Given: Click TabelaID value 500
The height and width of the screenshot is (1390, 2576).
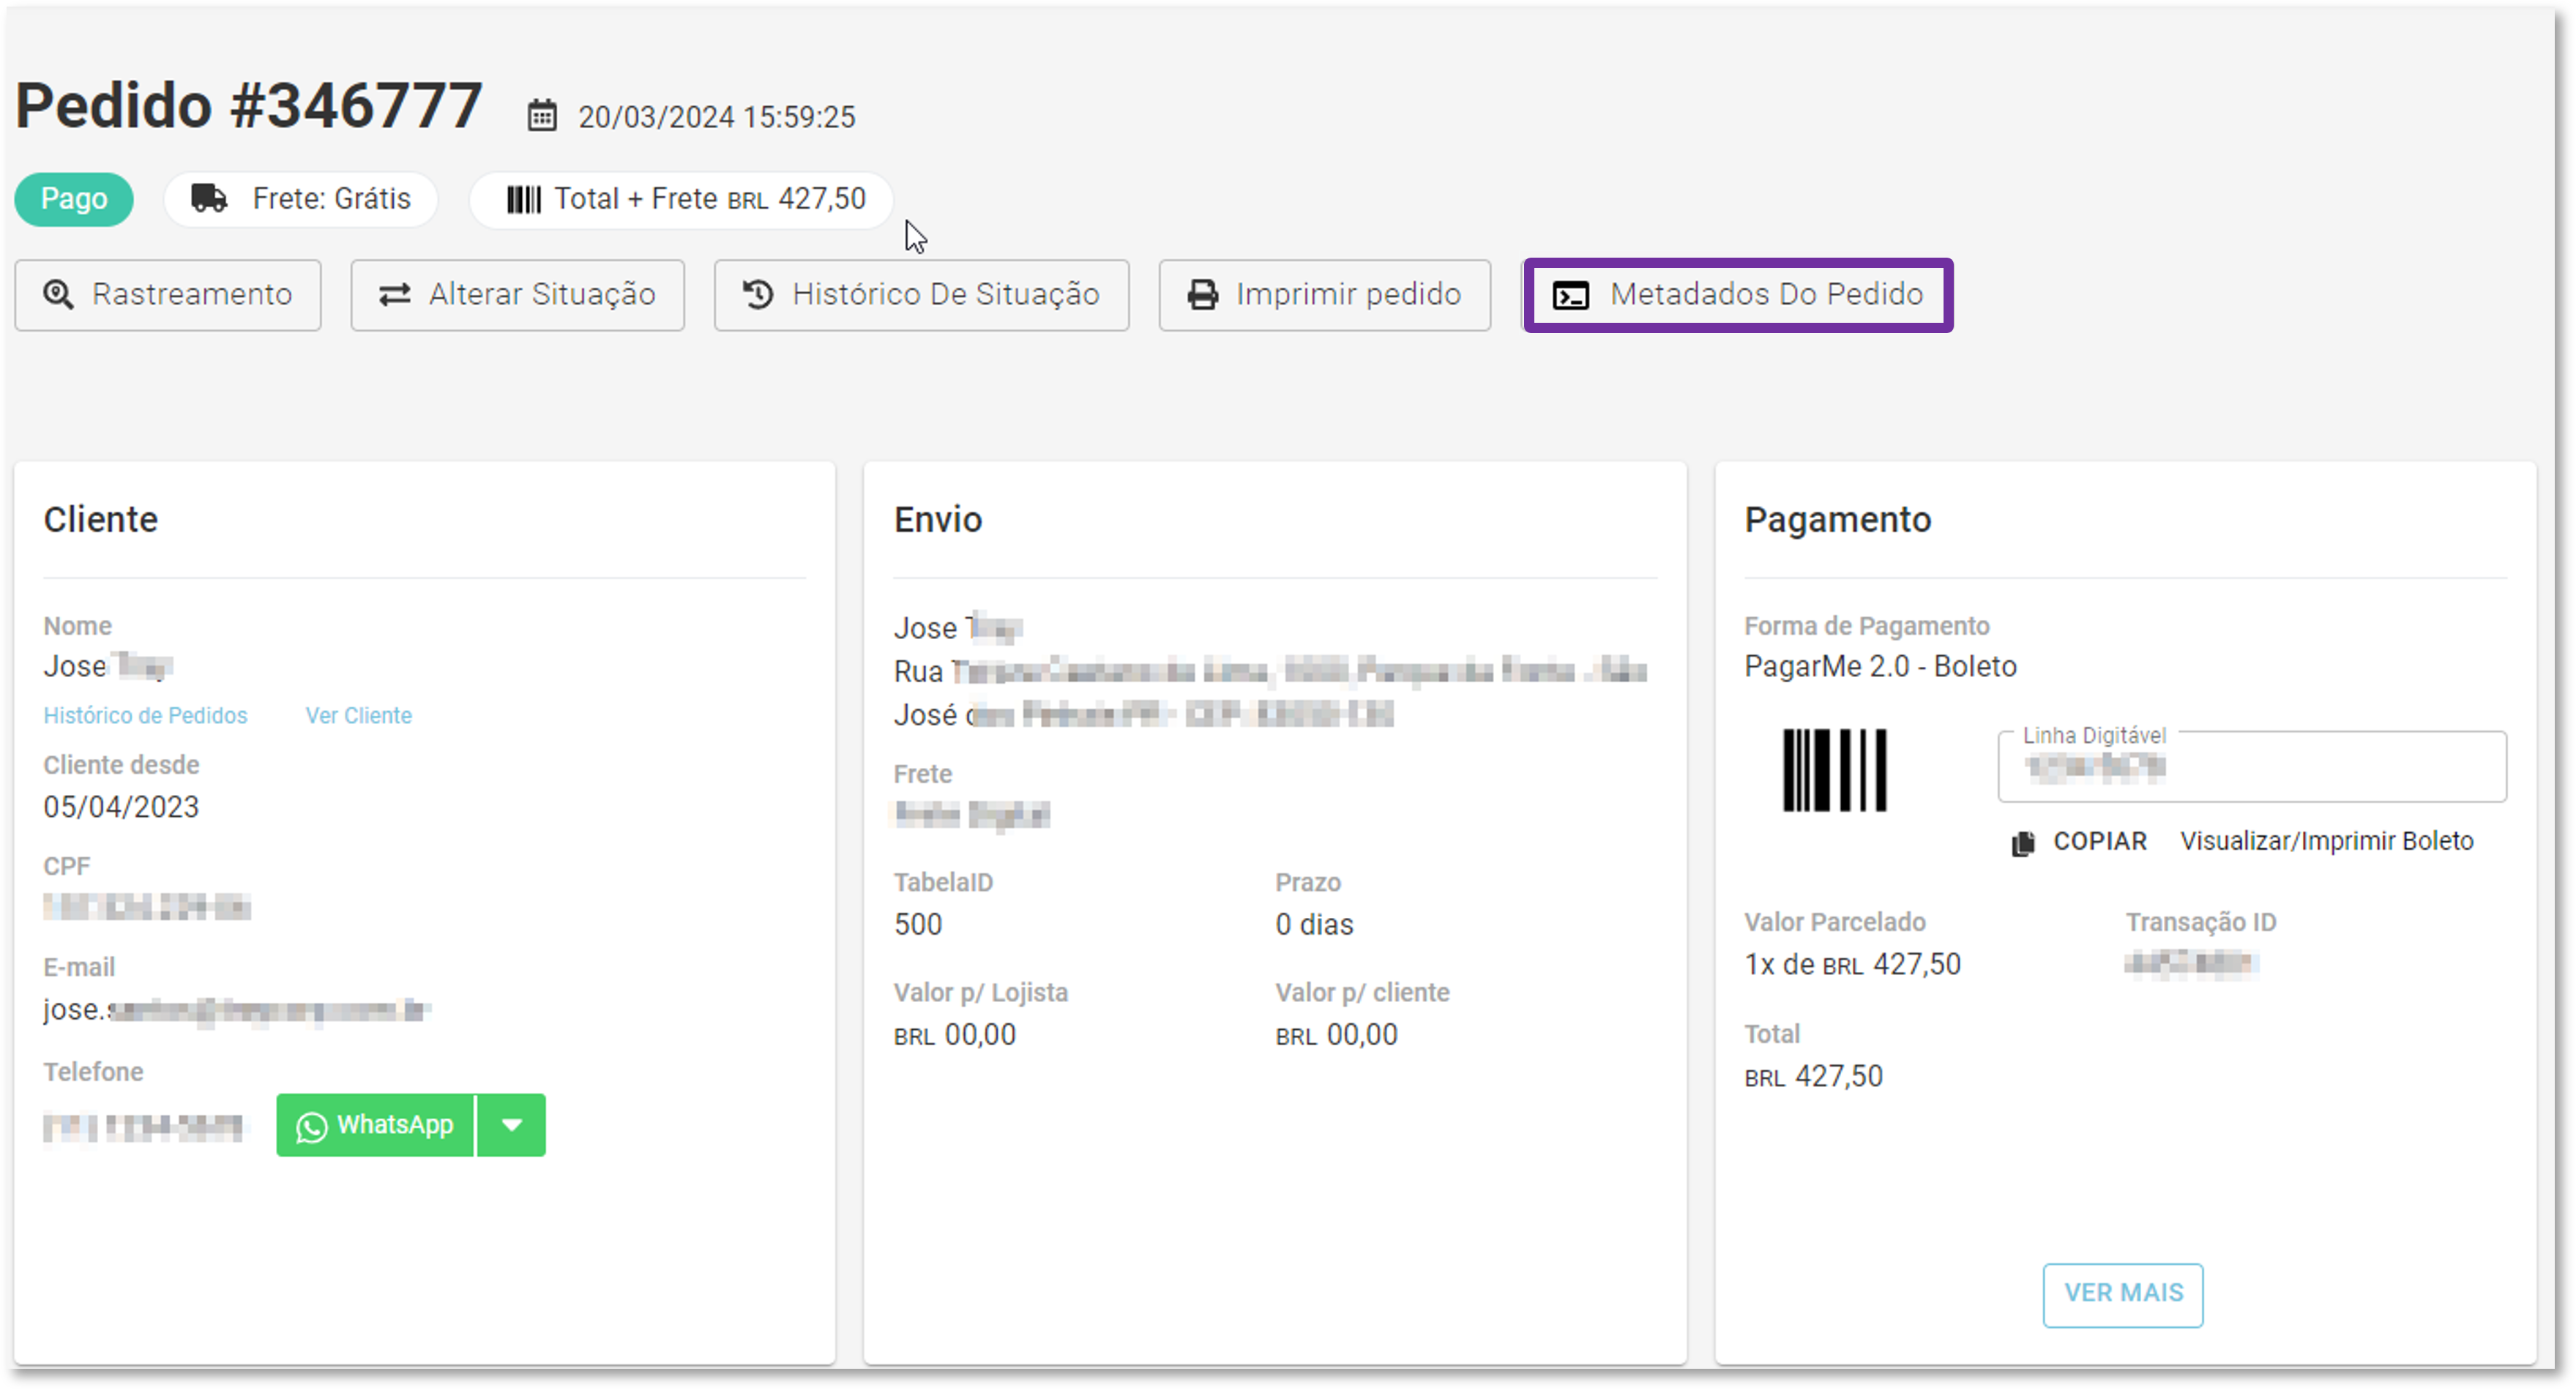Looking at the screenshot, I should tap(918, 924).
